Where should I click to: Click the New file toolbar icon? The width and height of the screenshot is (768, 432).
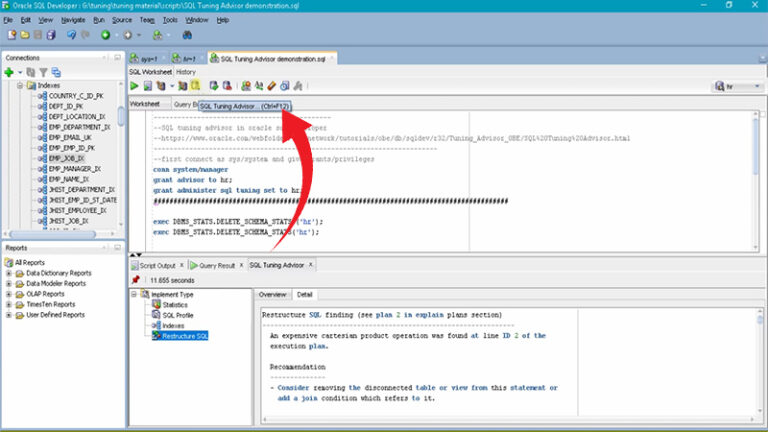pyautogui.click(x=12, y=35)
